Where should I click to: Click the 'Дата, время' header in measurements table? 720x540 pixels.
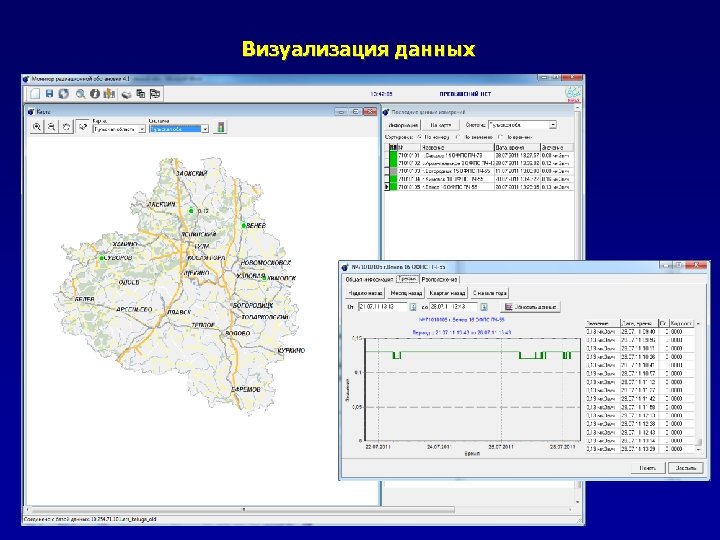[517, 147]
